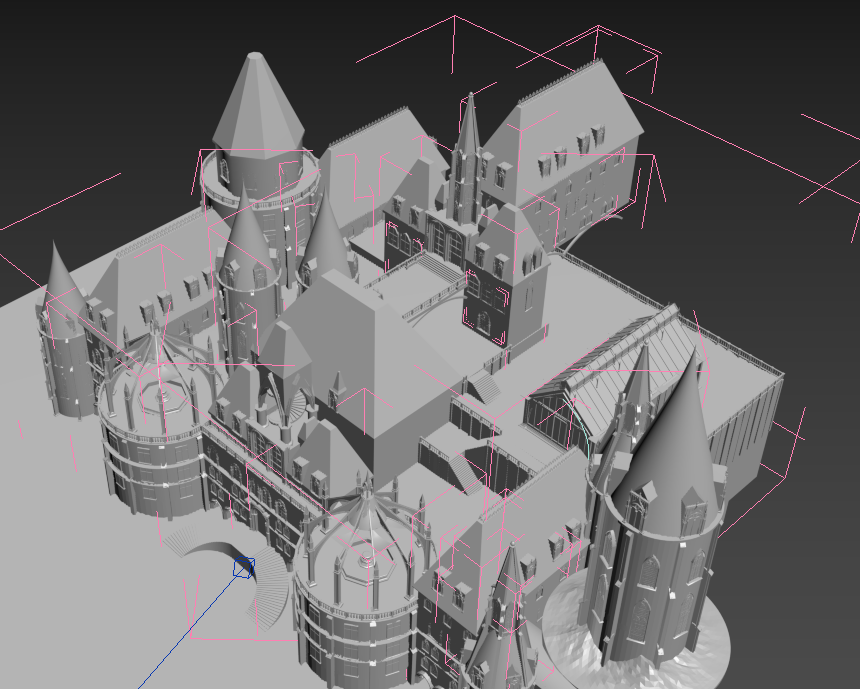Select the blue camera cube gizmo

click(x=243, y=567)
